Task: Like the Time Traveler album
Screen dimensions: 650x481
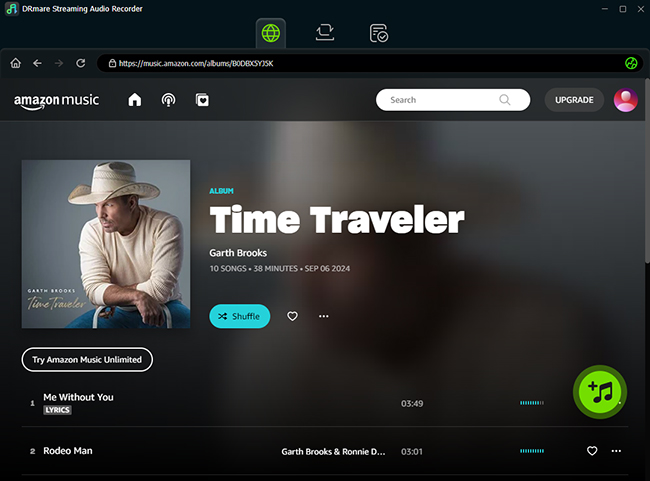Action: 292,316
